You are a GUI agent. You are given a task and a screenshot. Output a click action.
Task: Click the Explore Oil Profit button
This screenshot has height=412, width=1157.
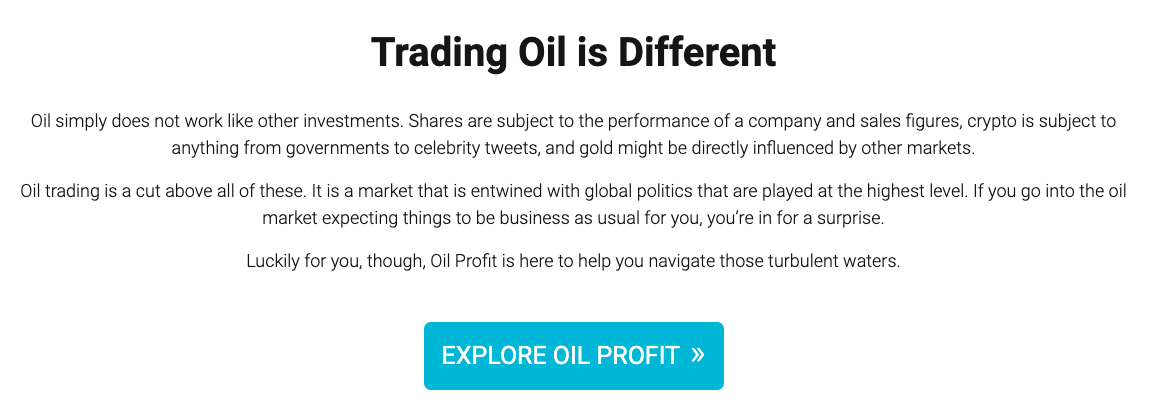[573, 356]
